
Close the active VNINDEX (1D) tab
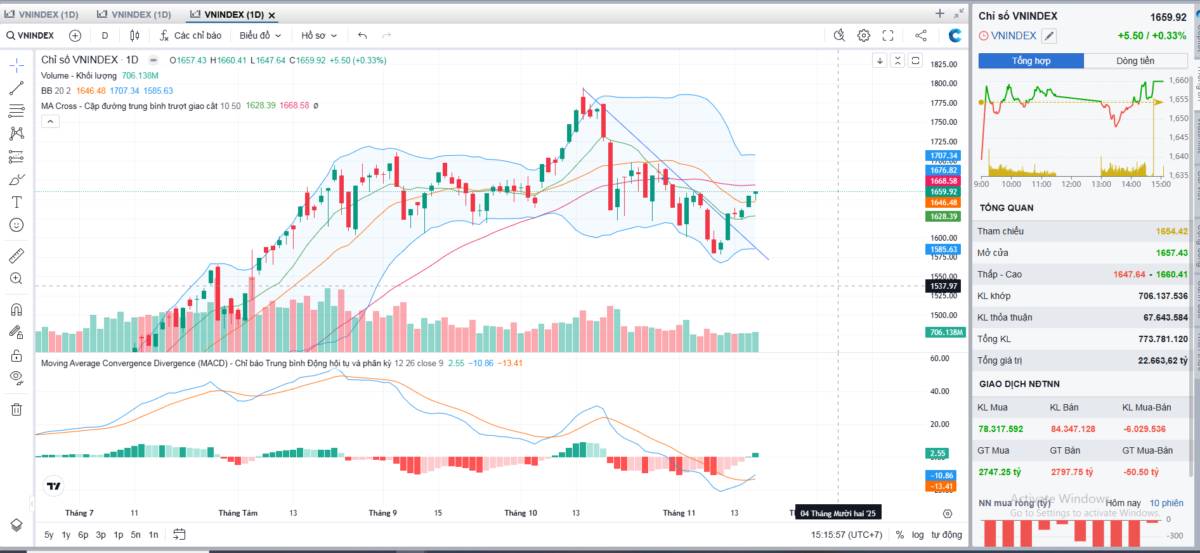click(272, 15)
